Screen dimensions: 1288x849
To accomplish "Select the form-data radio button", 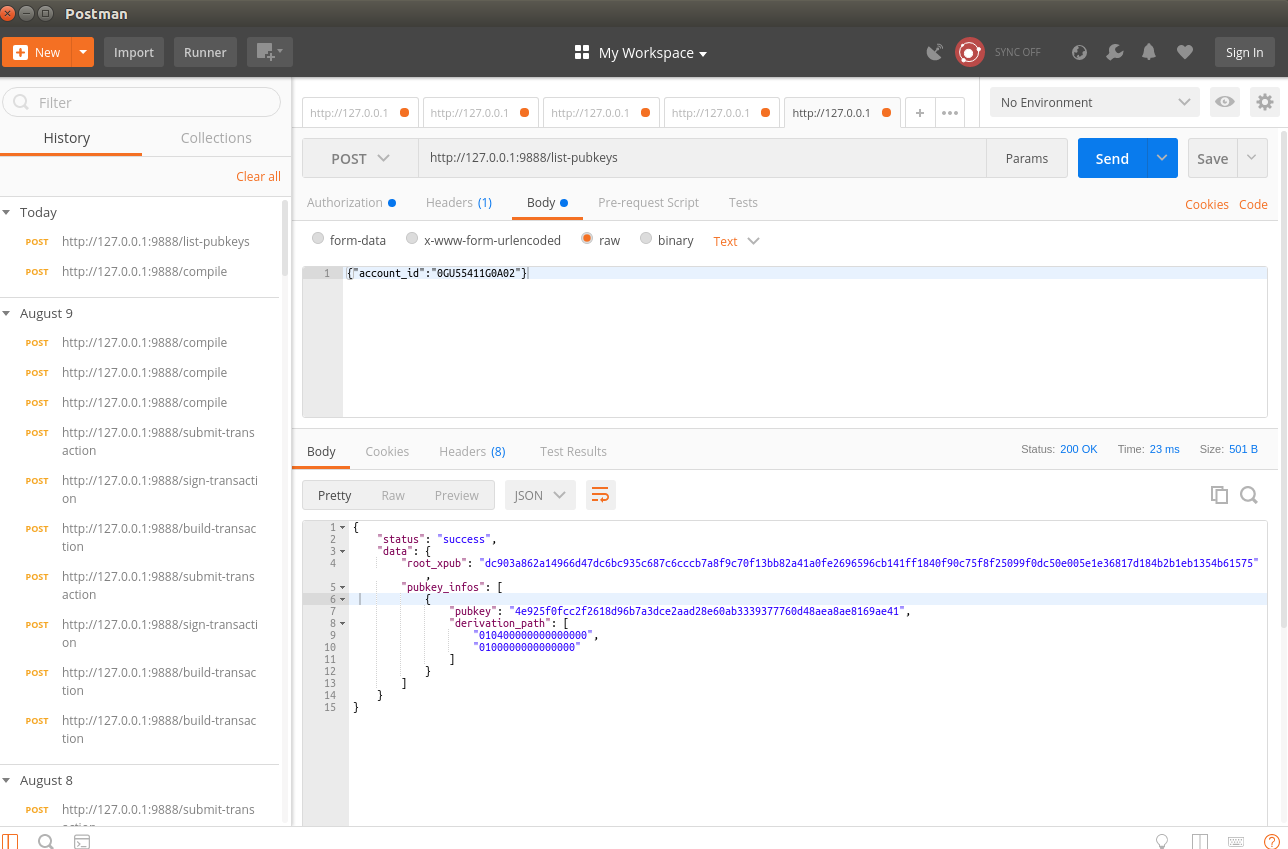I will (318, 239).
